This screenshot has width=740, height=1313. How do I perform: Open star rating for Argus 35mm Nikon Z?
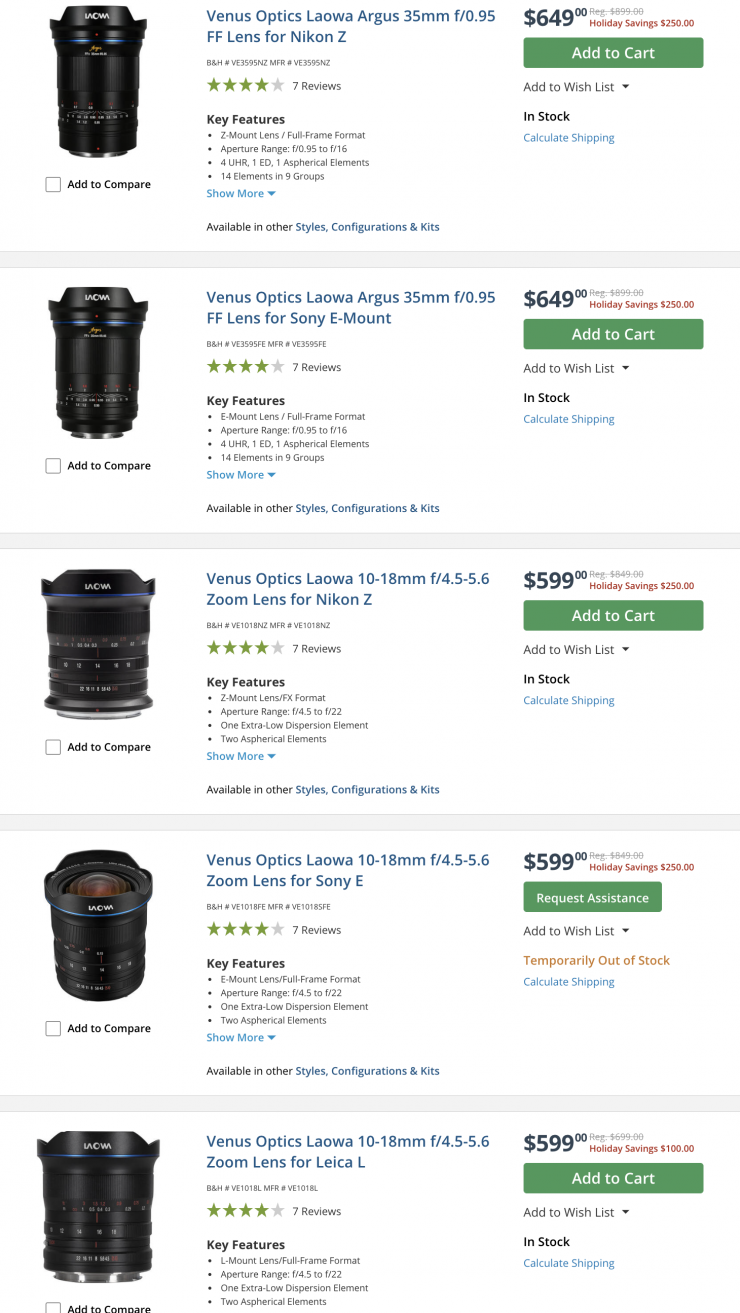point(245,86)
